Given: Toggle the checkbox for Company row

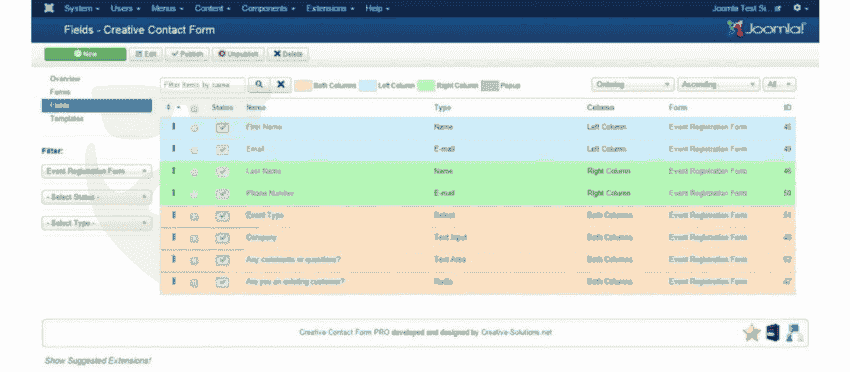Looking at the screenshot, I should 195,238.
